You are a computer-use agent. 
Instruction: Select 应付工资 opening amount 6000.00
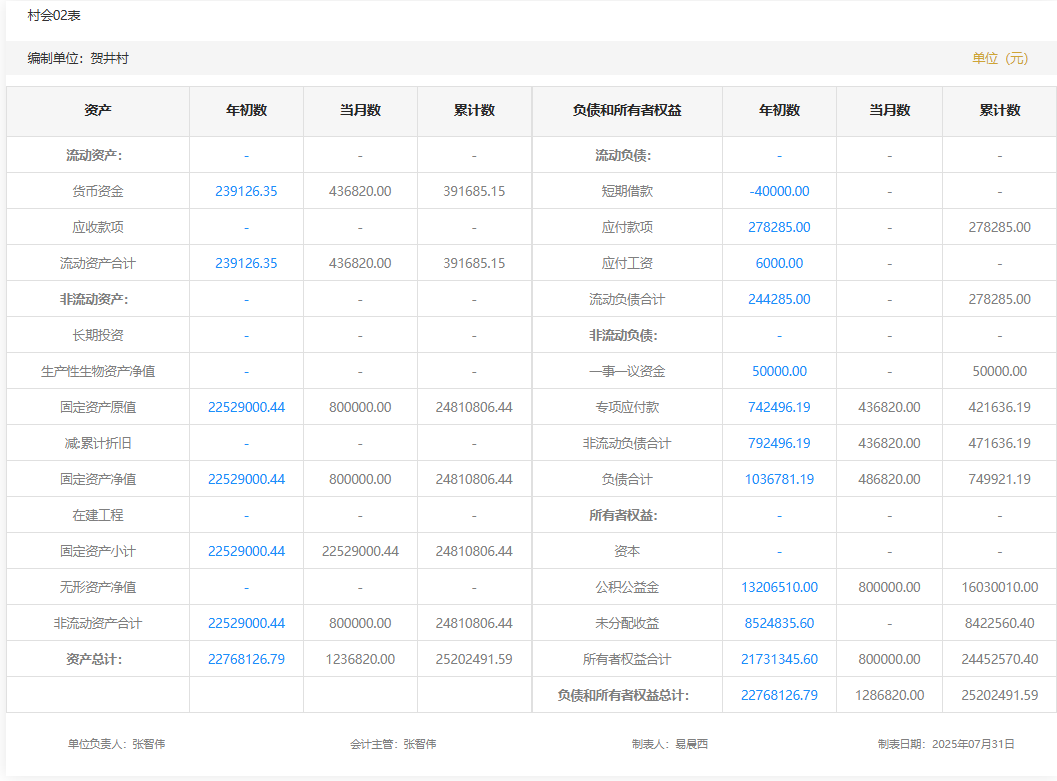(779, 263)
